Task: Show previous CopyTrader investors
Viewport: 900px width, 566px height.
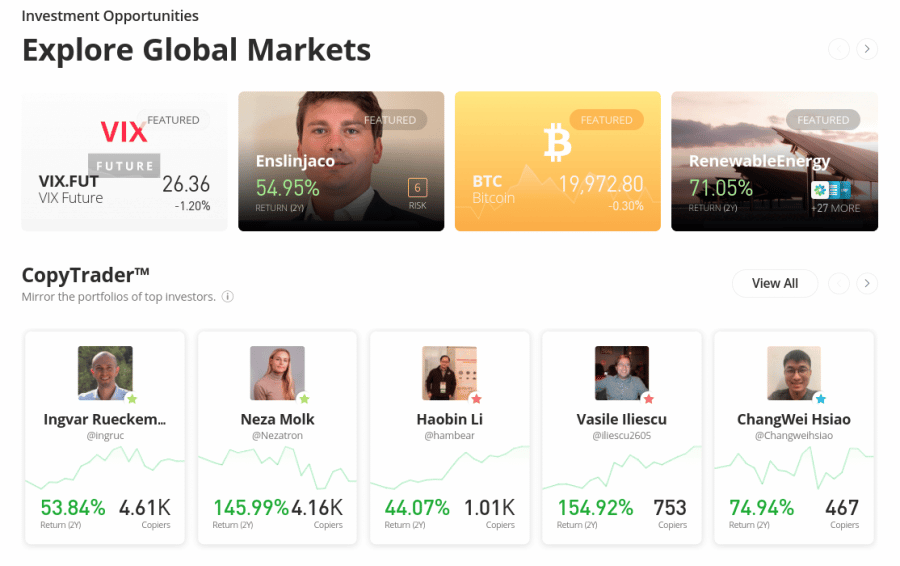Action: pyautogui.click(x=838, y=283)
